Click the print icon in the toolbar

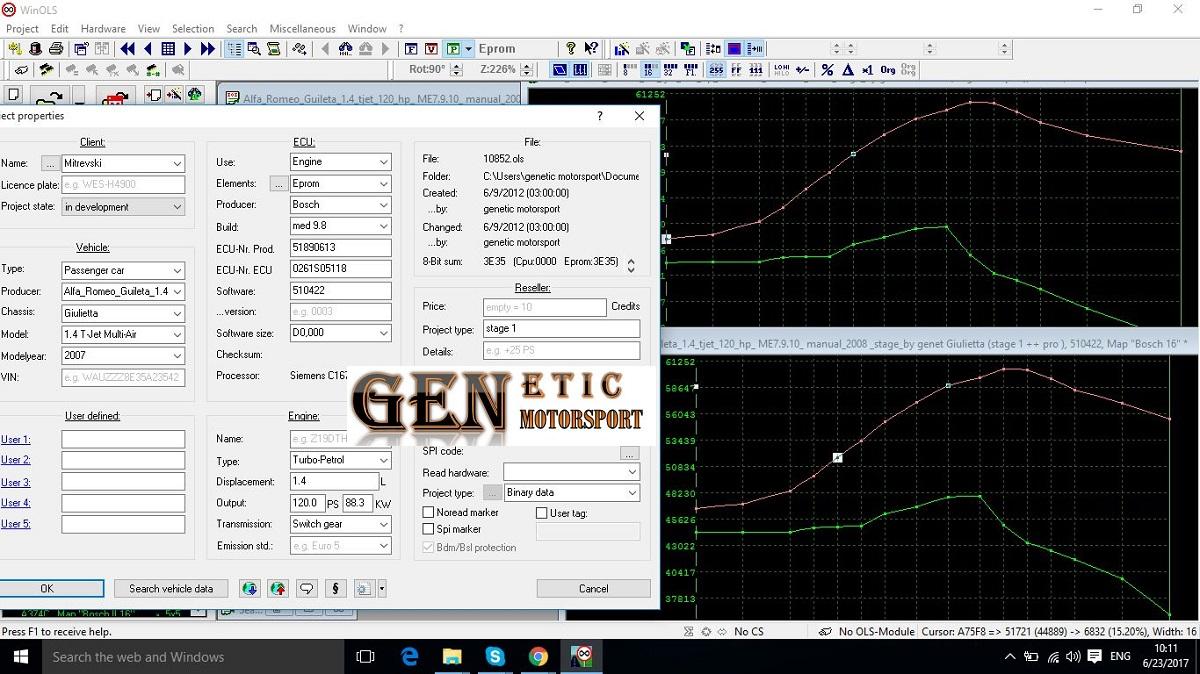[x=56, y=49]
